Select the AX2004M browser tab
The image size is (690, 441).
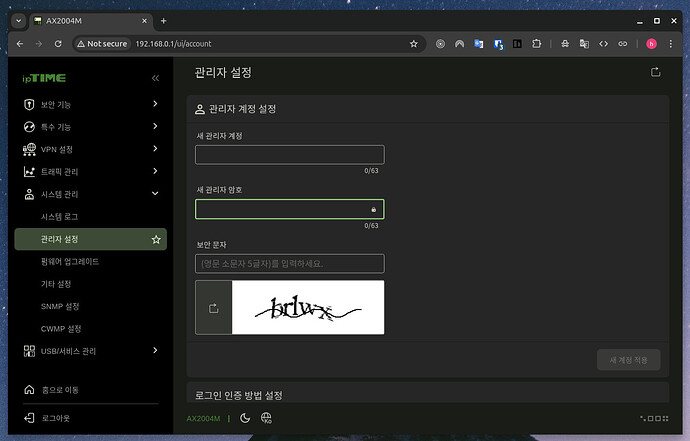pyautogui.click(x=92, y=21)
